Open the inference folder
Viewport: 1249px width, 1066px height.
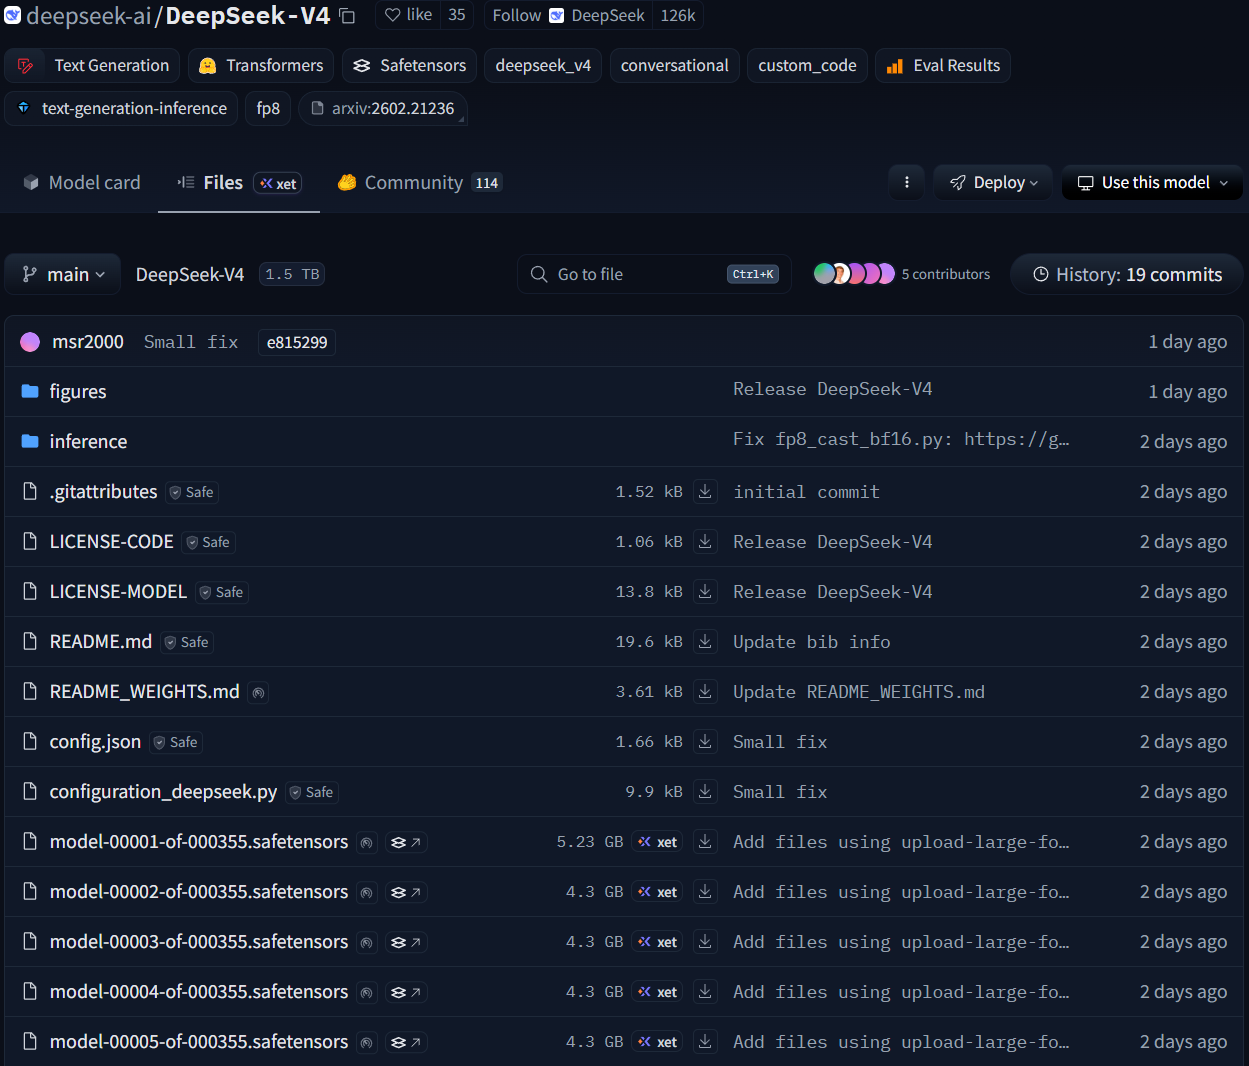tap(88, 441)
